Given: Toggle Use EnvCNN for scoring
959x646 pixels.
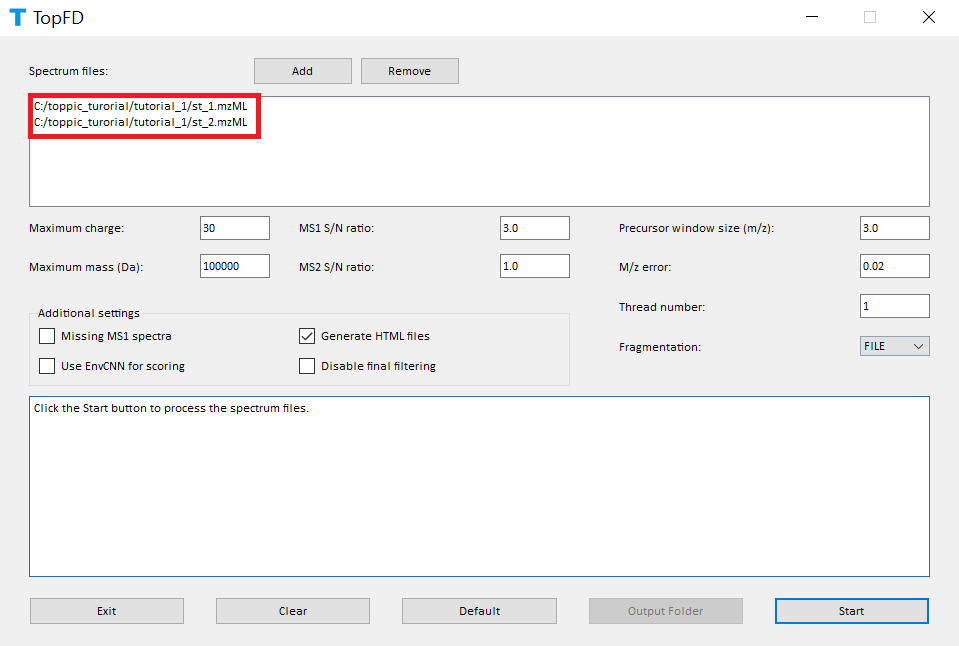Looking at the screenshot, I should point(47,366).
